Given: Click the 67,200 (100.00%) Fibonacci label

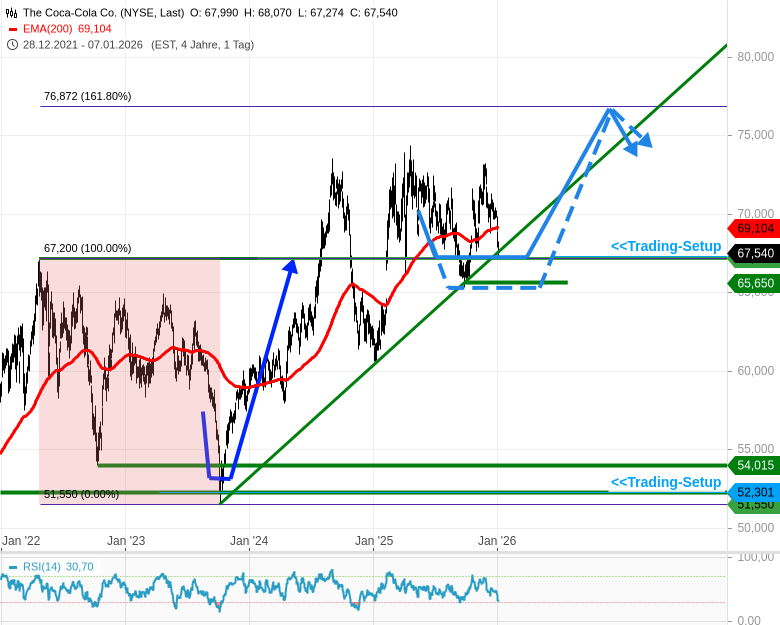Looking at the screenshot, I should pos(87,248).
